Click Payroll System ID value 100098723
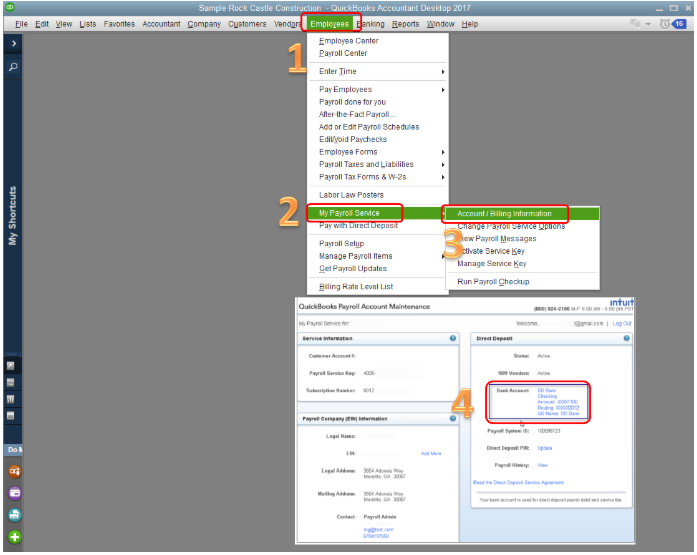697x555 pixels. point(549,431)
